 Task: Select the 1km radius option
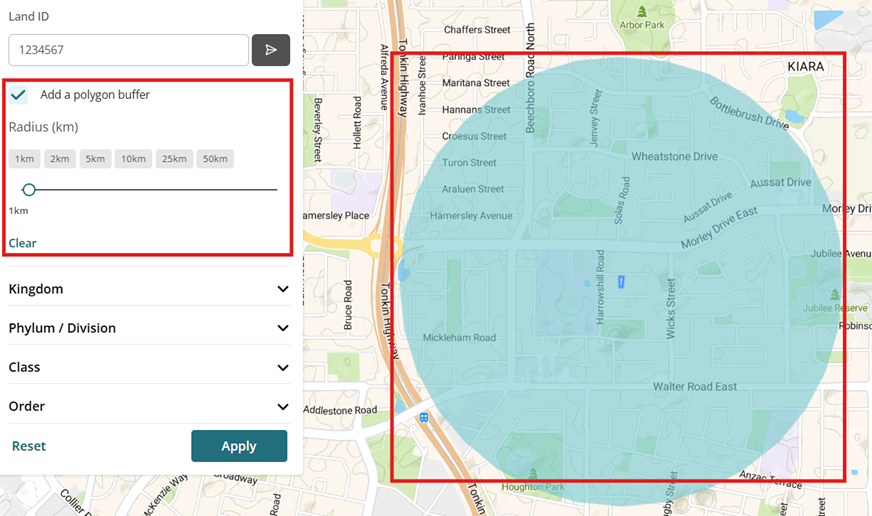(x=25, y=159)
